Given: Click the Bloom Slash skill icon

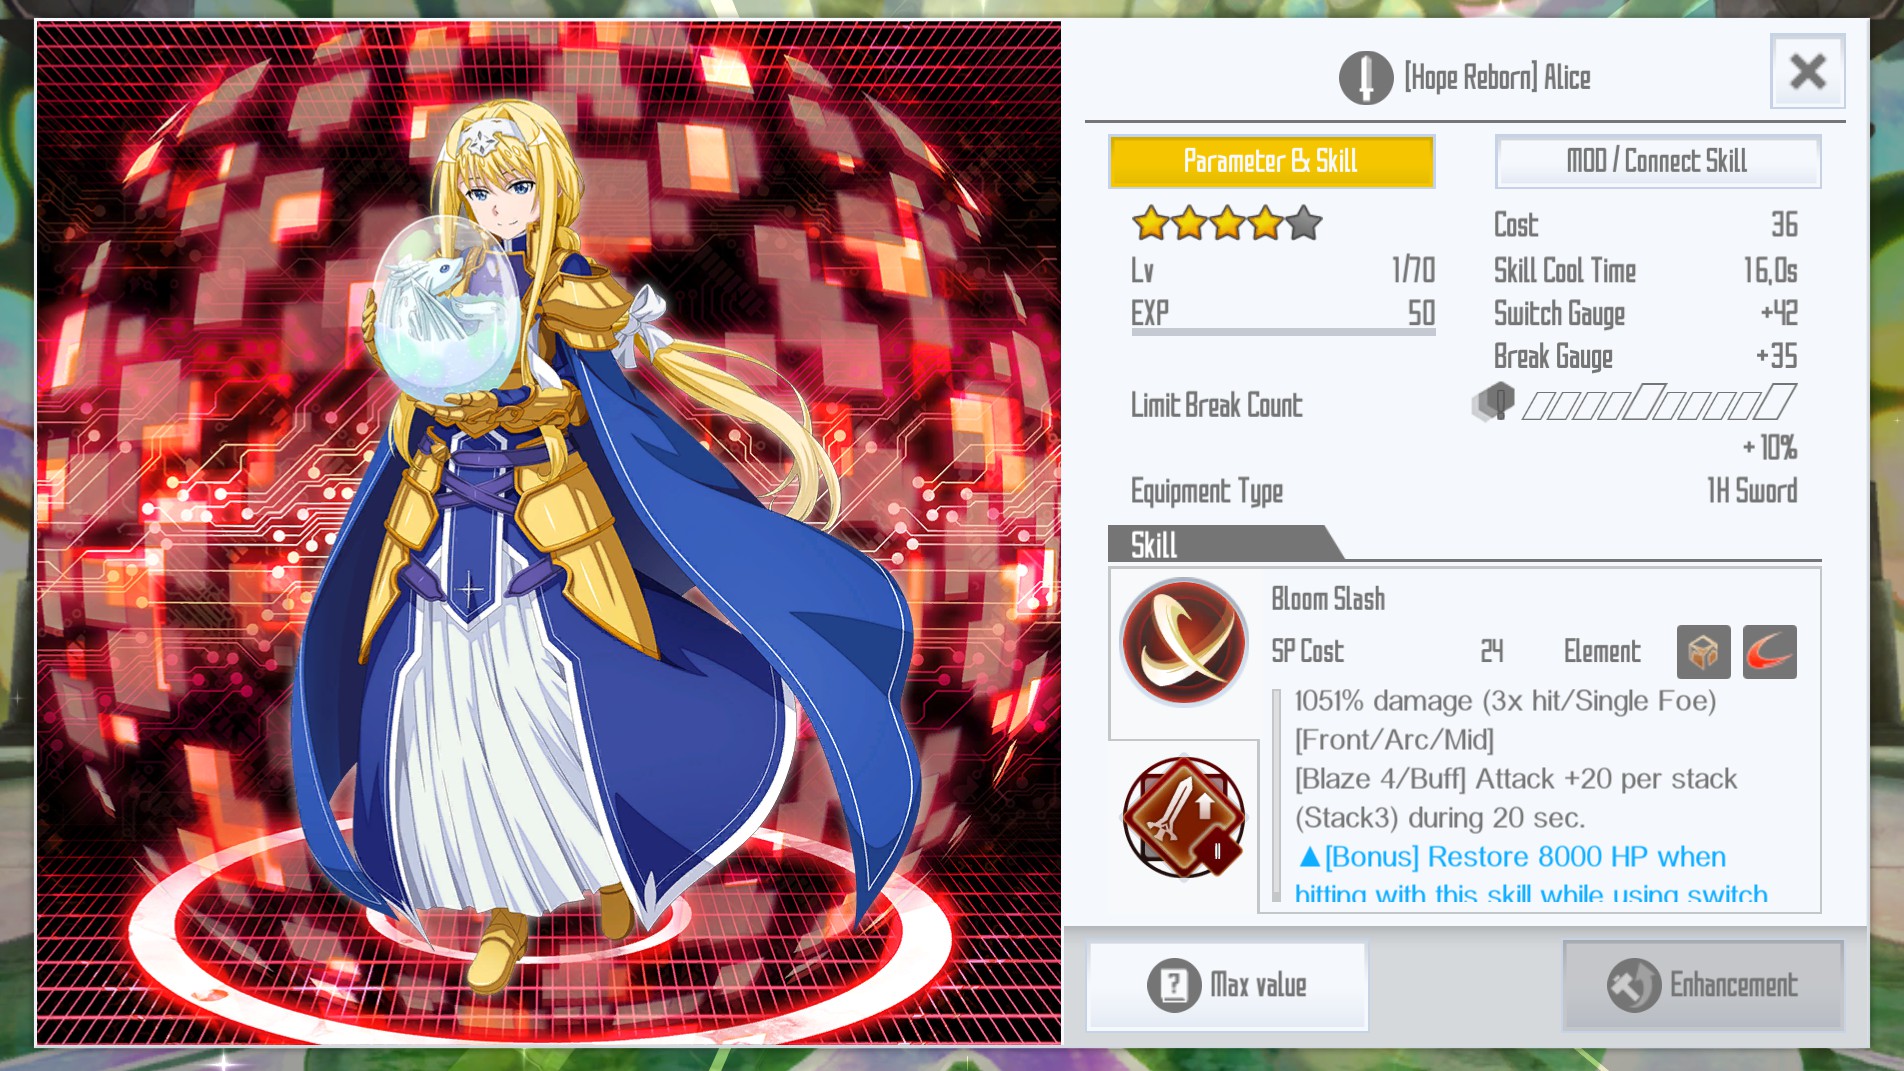Looking at the screenshot, I should (1184, 642).
